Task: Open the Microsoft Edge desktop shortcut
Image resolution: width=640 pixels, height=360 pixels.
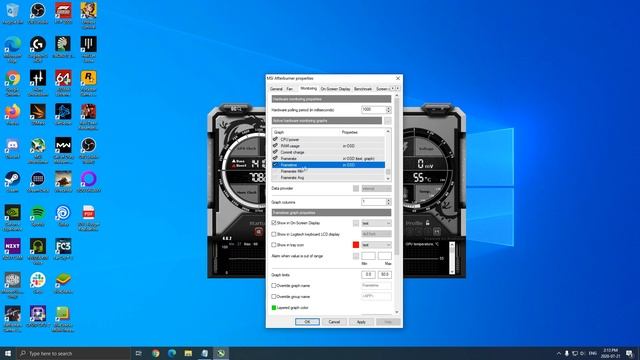Action: [12, 49]
